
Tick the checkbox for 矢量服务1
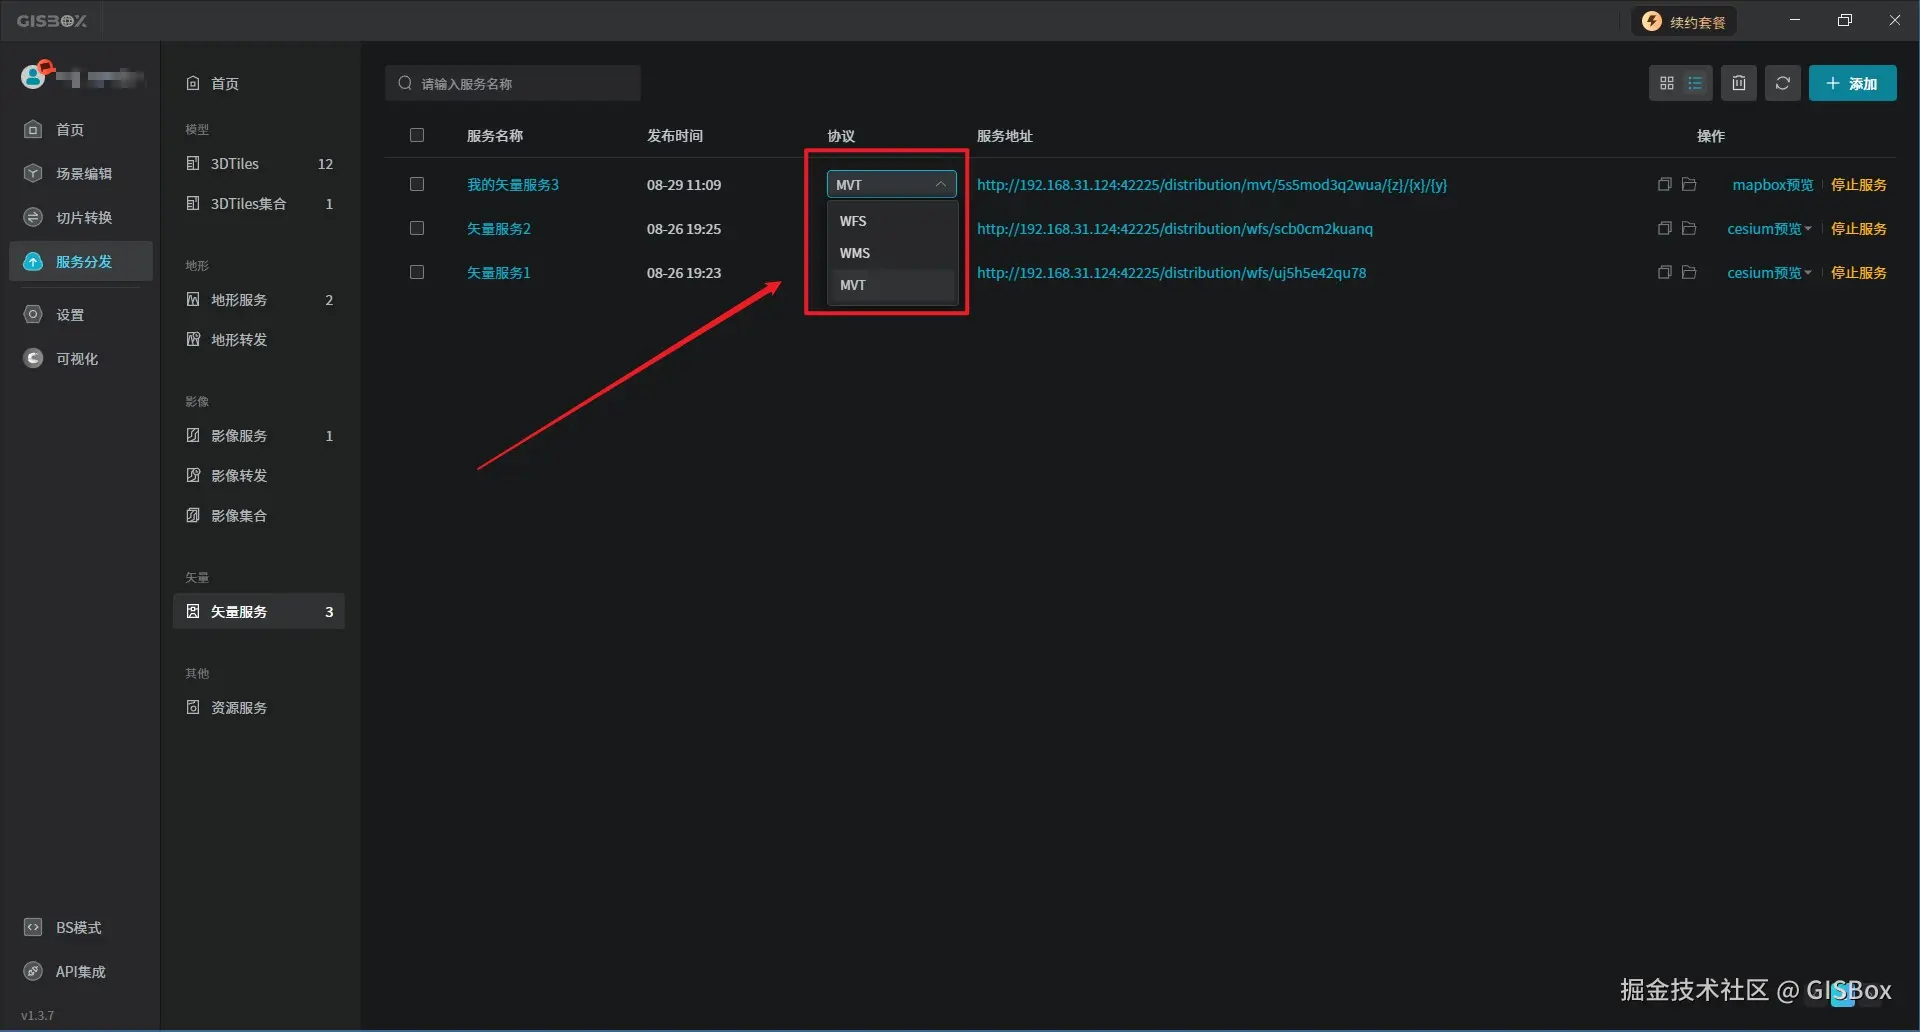(x=417, y=273)
